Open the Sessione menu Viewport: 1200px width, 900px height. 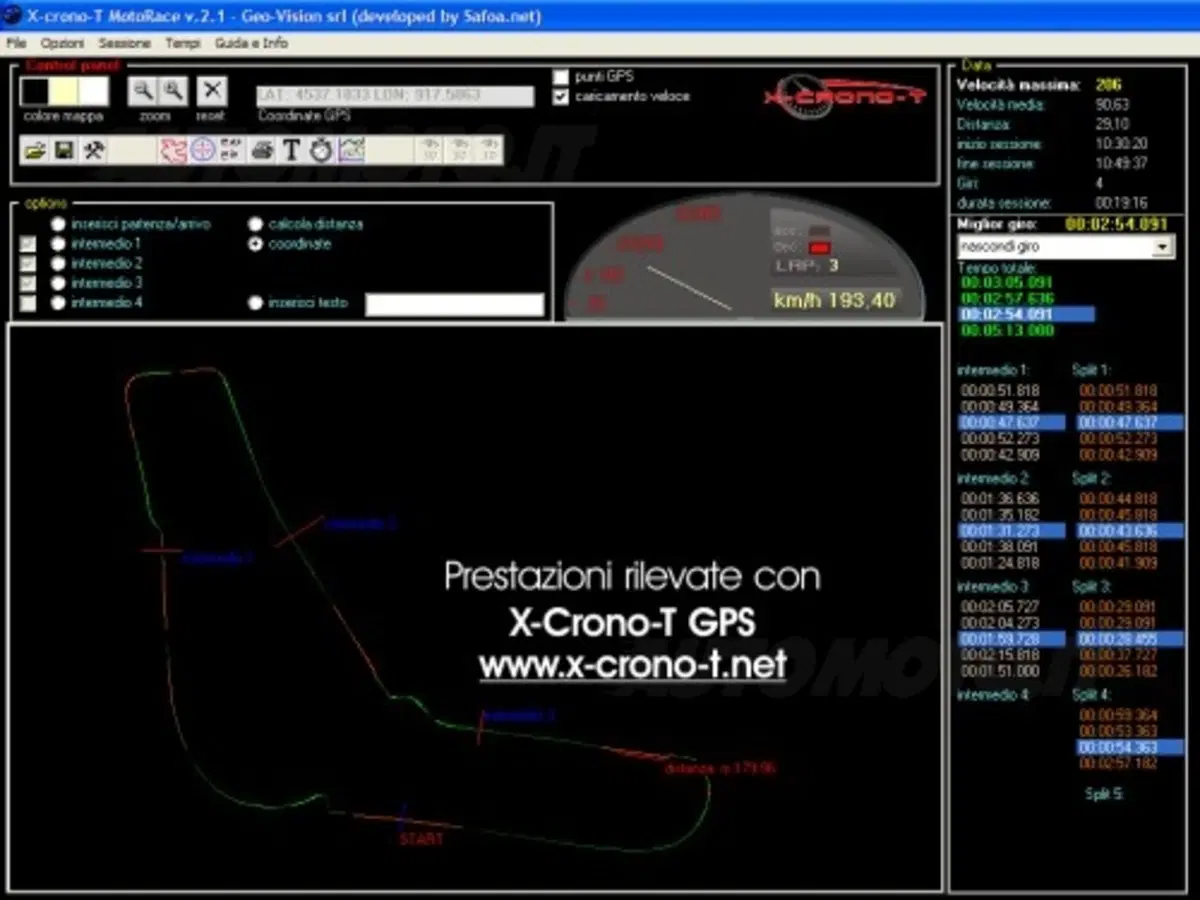click(x=125, y=43)
